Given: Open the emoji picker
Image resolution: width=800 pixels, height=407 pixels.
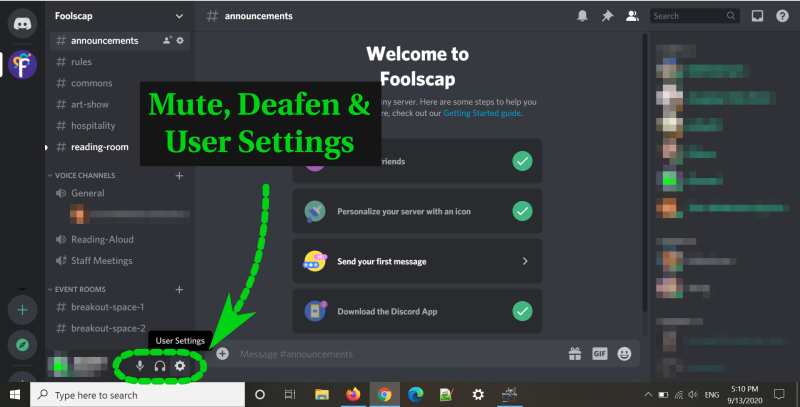Looking at the screenshot, I should pos(624,354).
